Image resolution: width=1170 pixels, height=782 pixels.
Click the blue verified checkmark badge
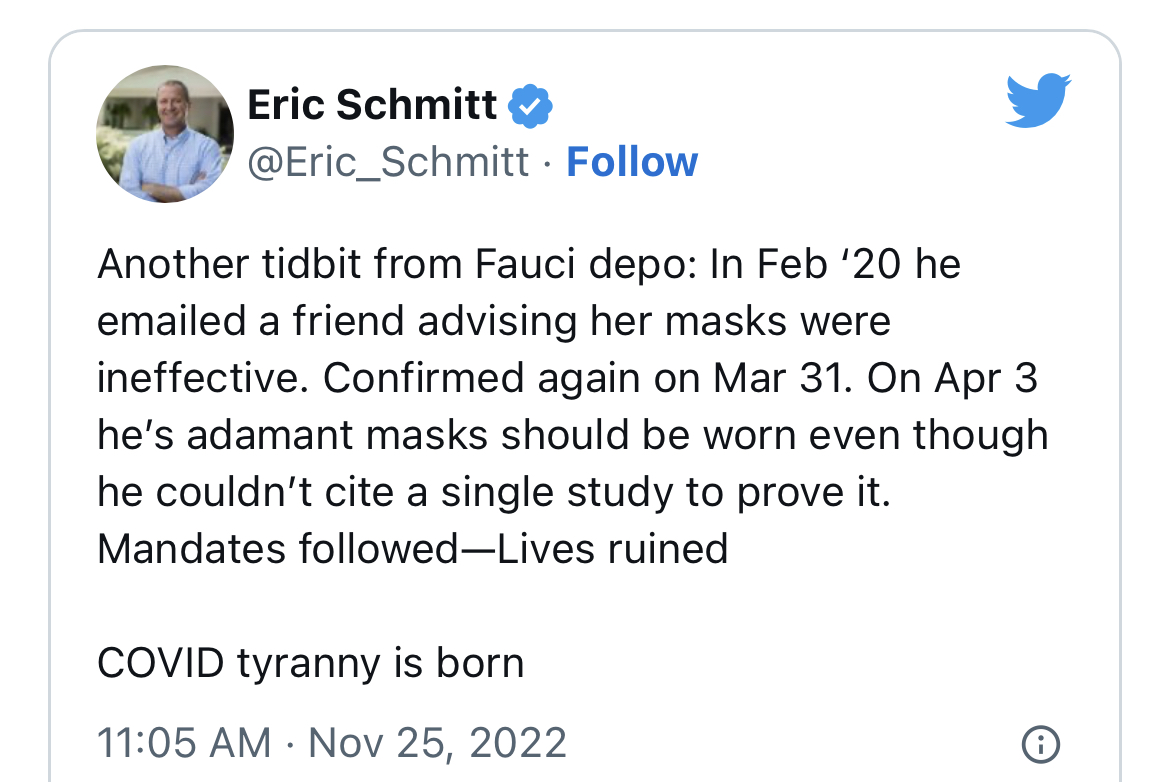(530, 106)
